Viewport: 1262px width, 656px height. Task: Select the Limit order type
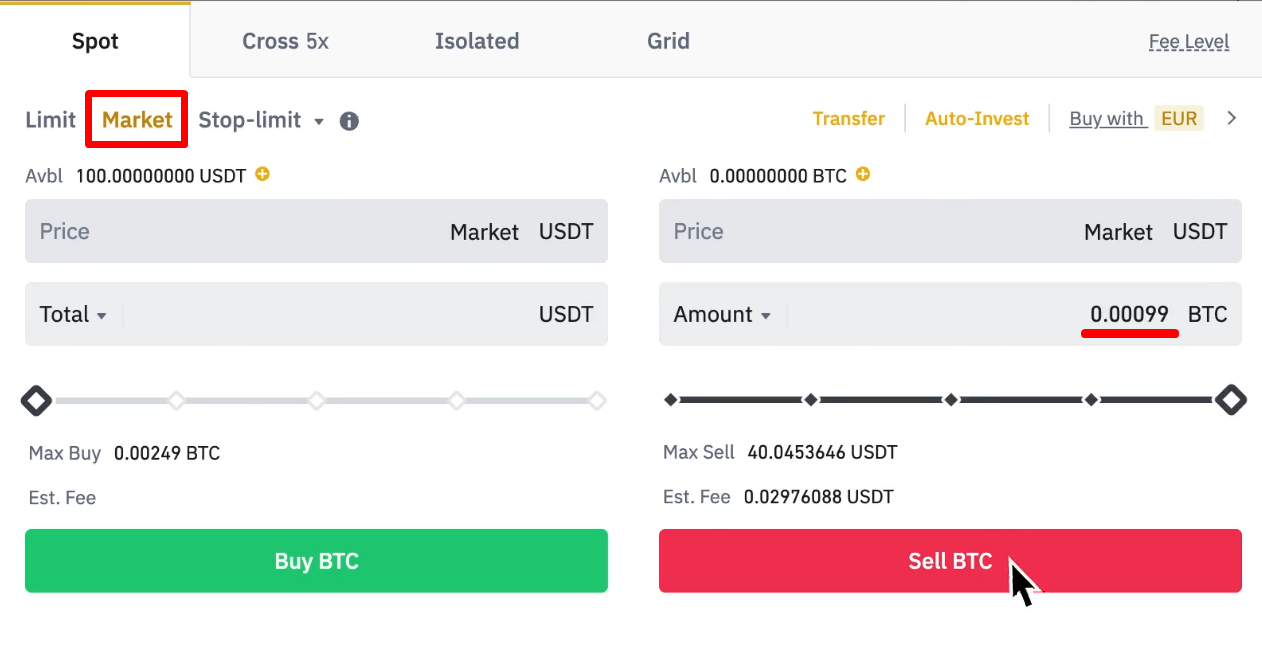click(x=50, y=120)
